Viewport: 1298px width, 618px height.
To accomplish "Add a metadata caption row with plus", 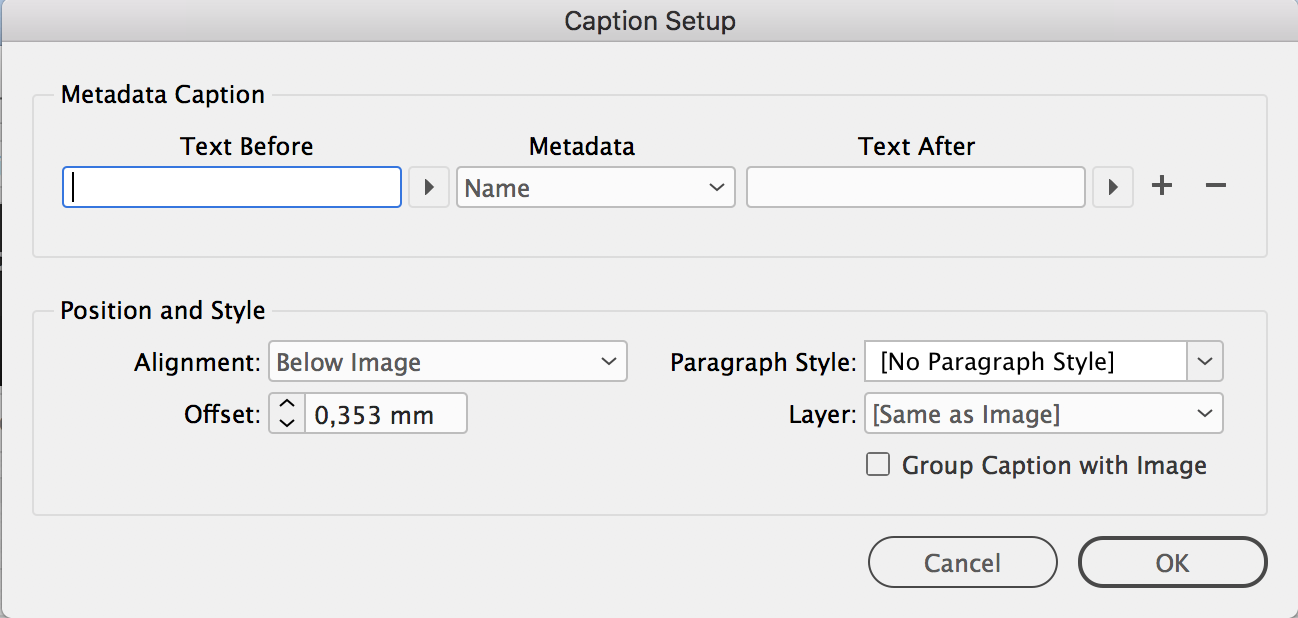I will (x=1161, y=186).
